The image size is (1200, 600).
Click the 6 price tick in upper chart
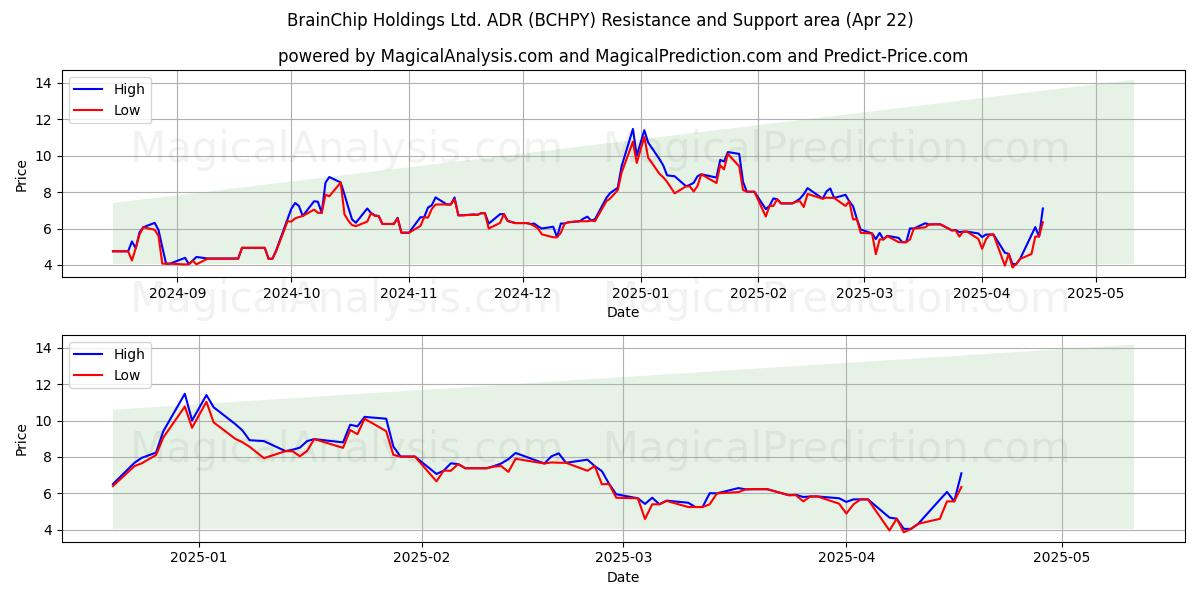[x=50, y=229]
